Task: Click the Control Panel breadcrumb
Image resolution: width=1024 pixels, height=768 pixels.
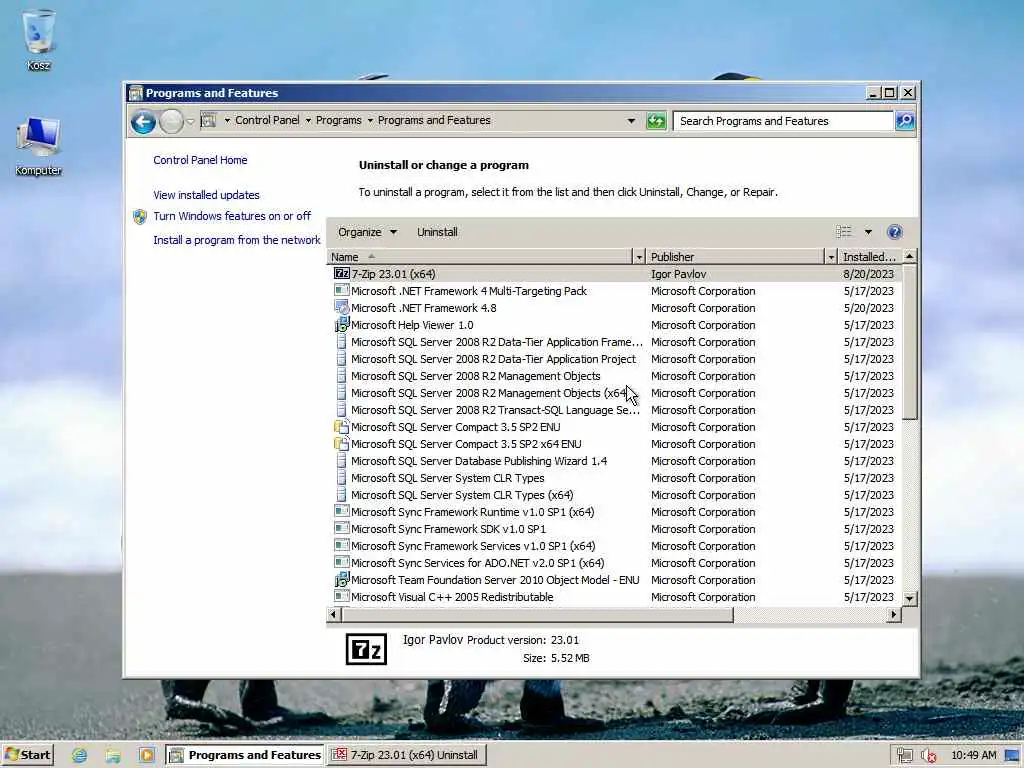Action: click(x=267, y=120)
